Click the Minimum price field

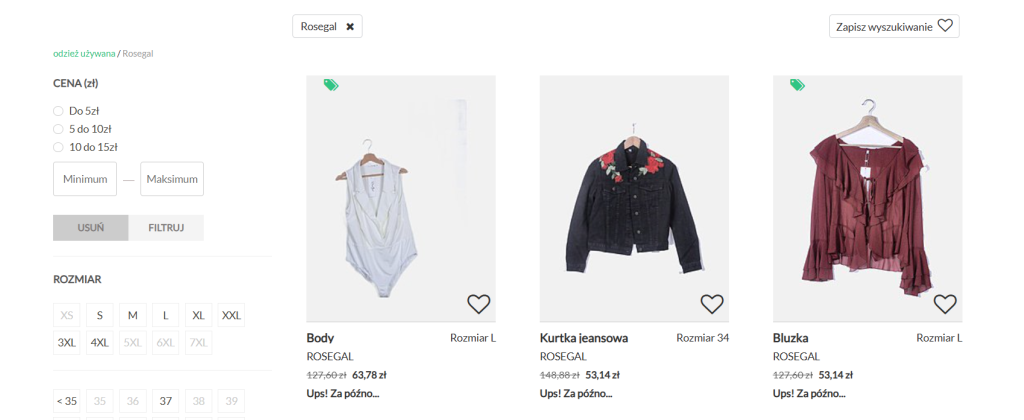point(85,179)
